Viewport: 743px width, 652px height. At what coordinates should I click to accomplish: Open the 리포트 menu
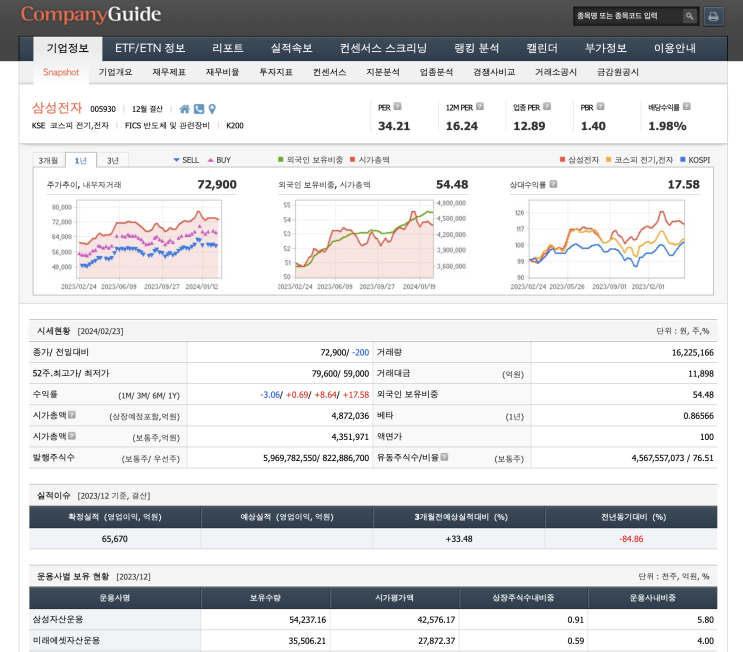(227, 48)
